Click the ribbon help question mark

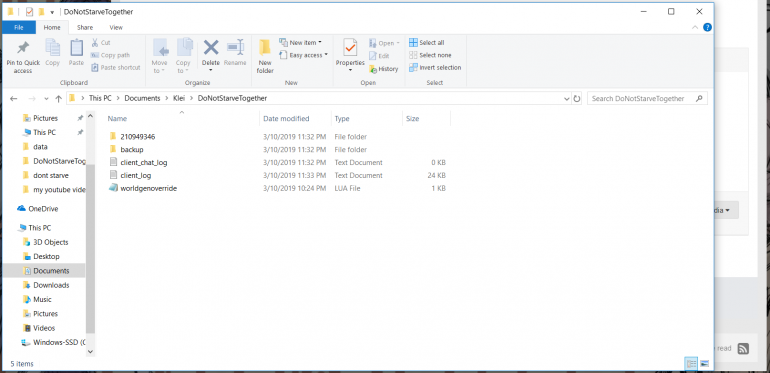click(x=708, y=27)
